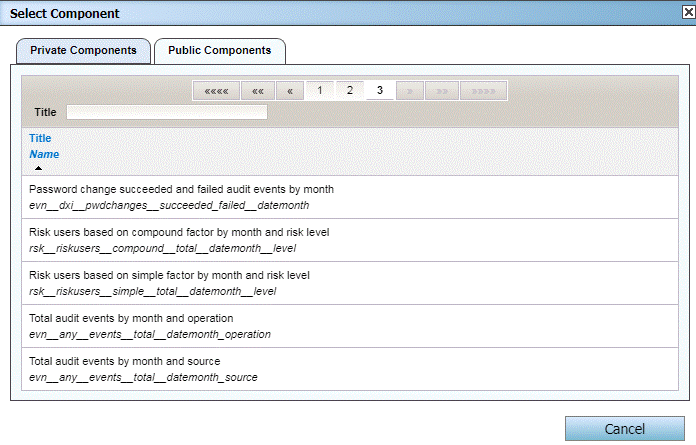Go to page 1 of results
The image size is (696, 445).
point(320,91)
